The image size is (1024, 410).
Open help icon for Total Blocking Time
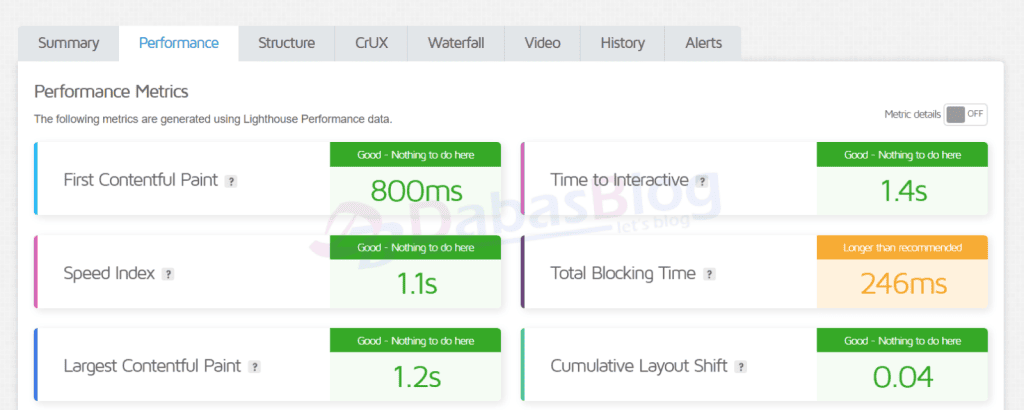pyautogui.click(x=709, y=274)
